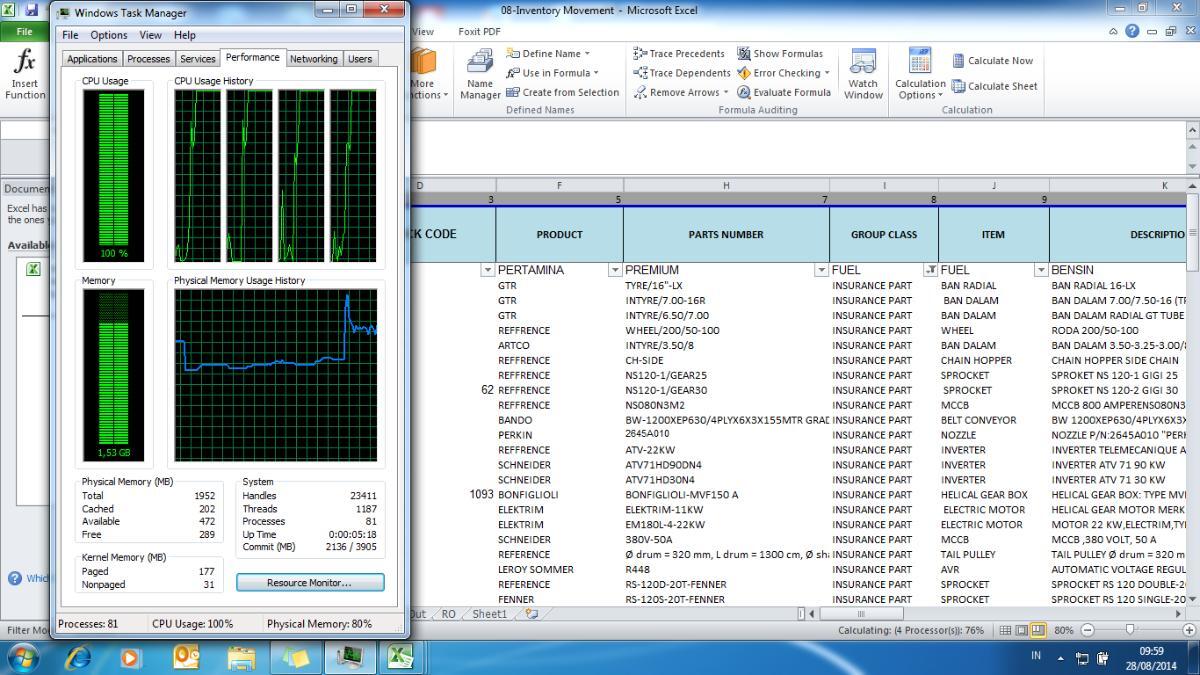Screen dimensions: 1200x675
Task: Click the IN language indicator
Action: [1037, 657]
